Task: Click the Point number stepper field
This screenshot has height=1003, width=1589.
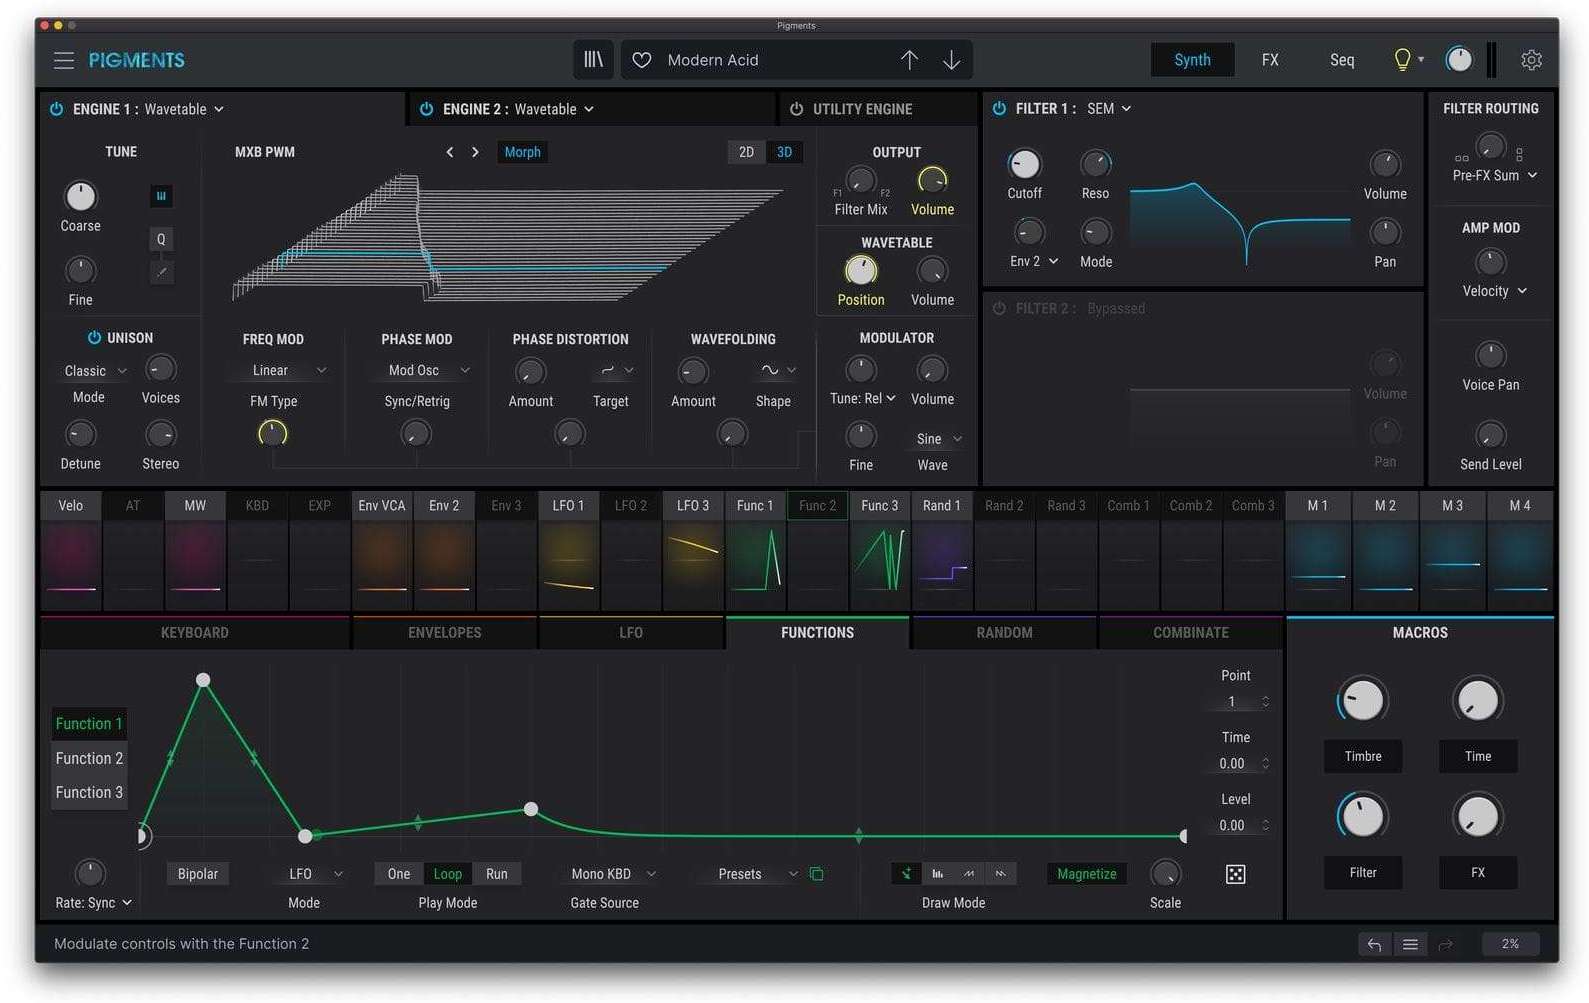Action: (x=1236, y=702)
